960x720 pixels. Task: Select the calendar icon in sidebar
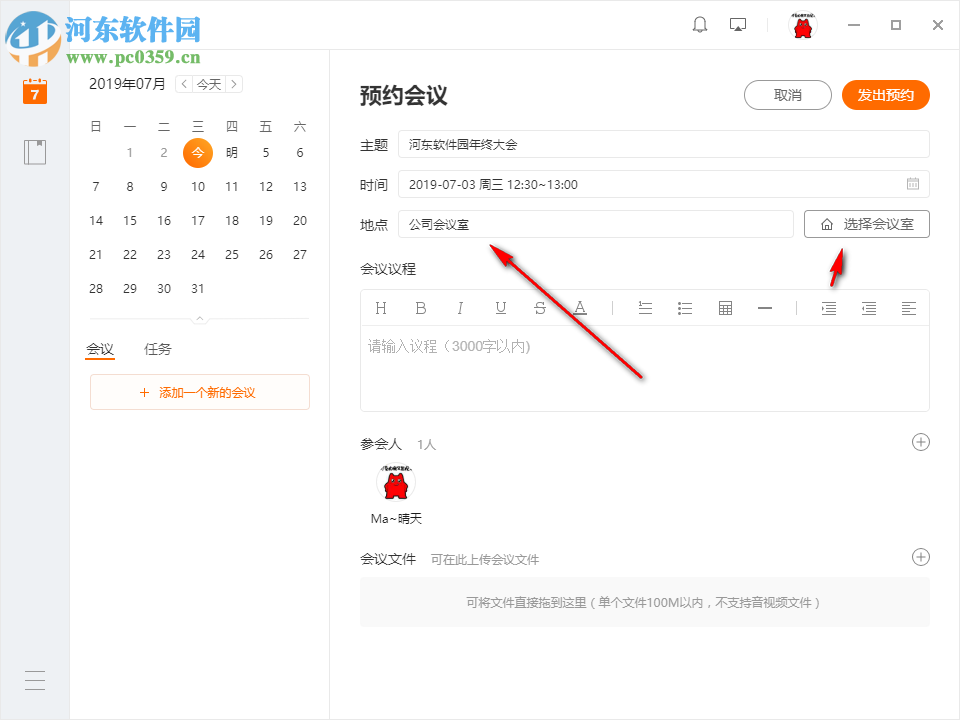[x=34, y=91]
